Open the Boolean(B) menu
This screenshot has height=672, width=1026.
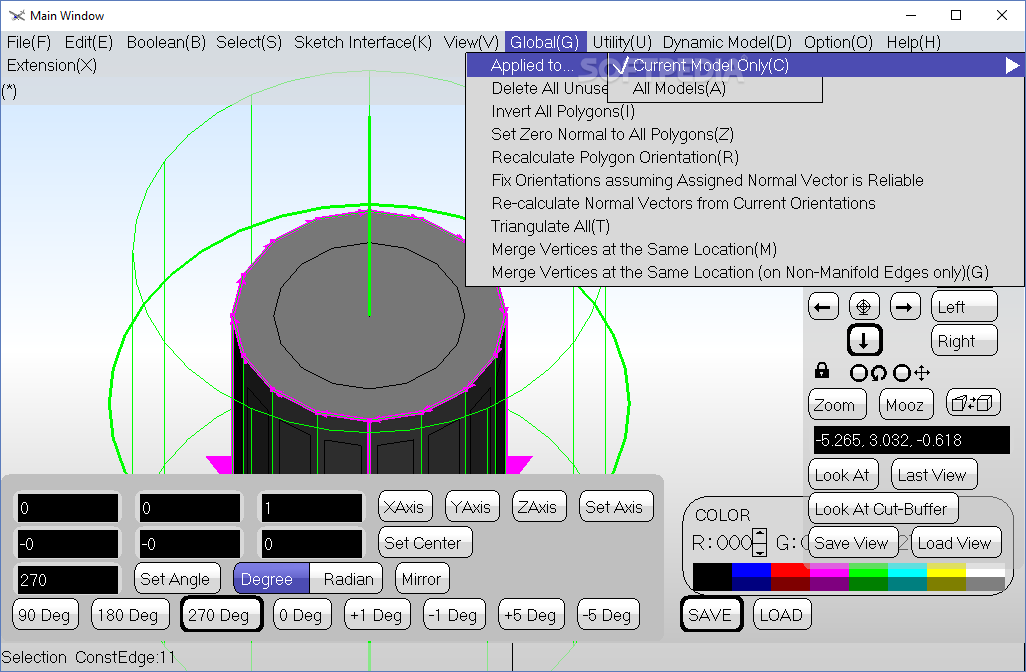coord(166,43)
